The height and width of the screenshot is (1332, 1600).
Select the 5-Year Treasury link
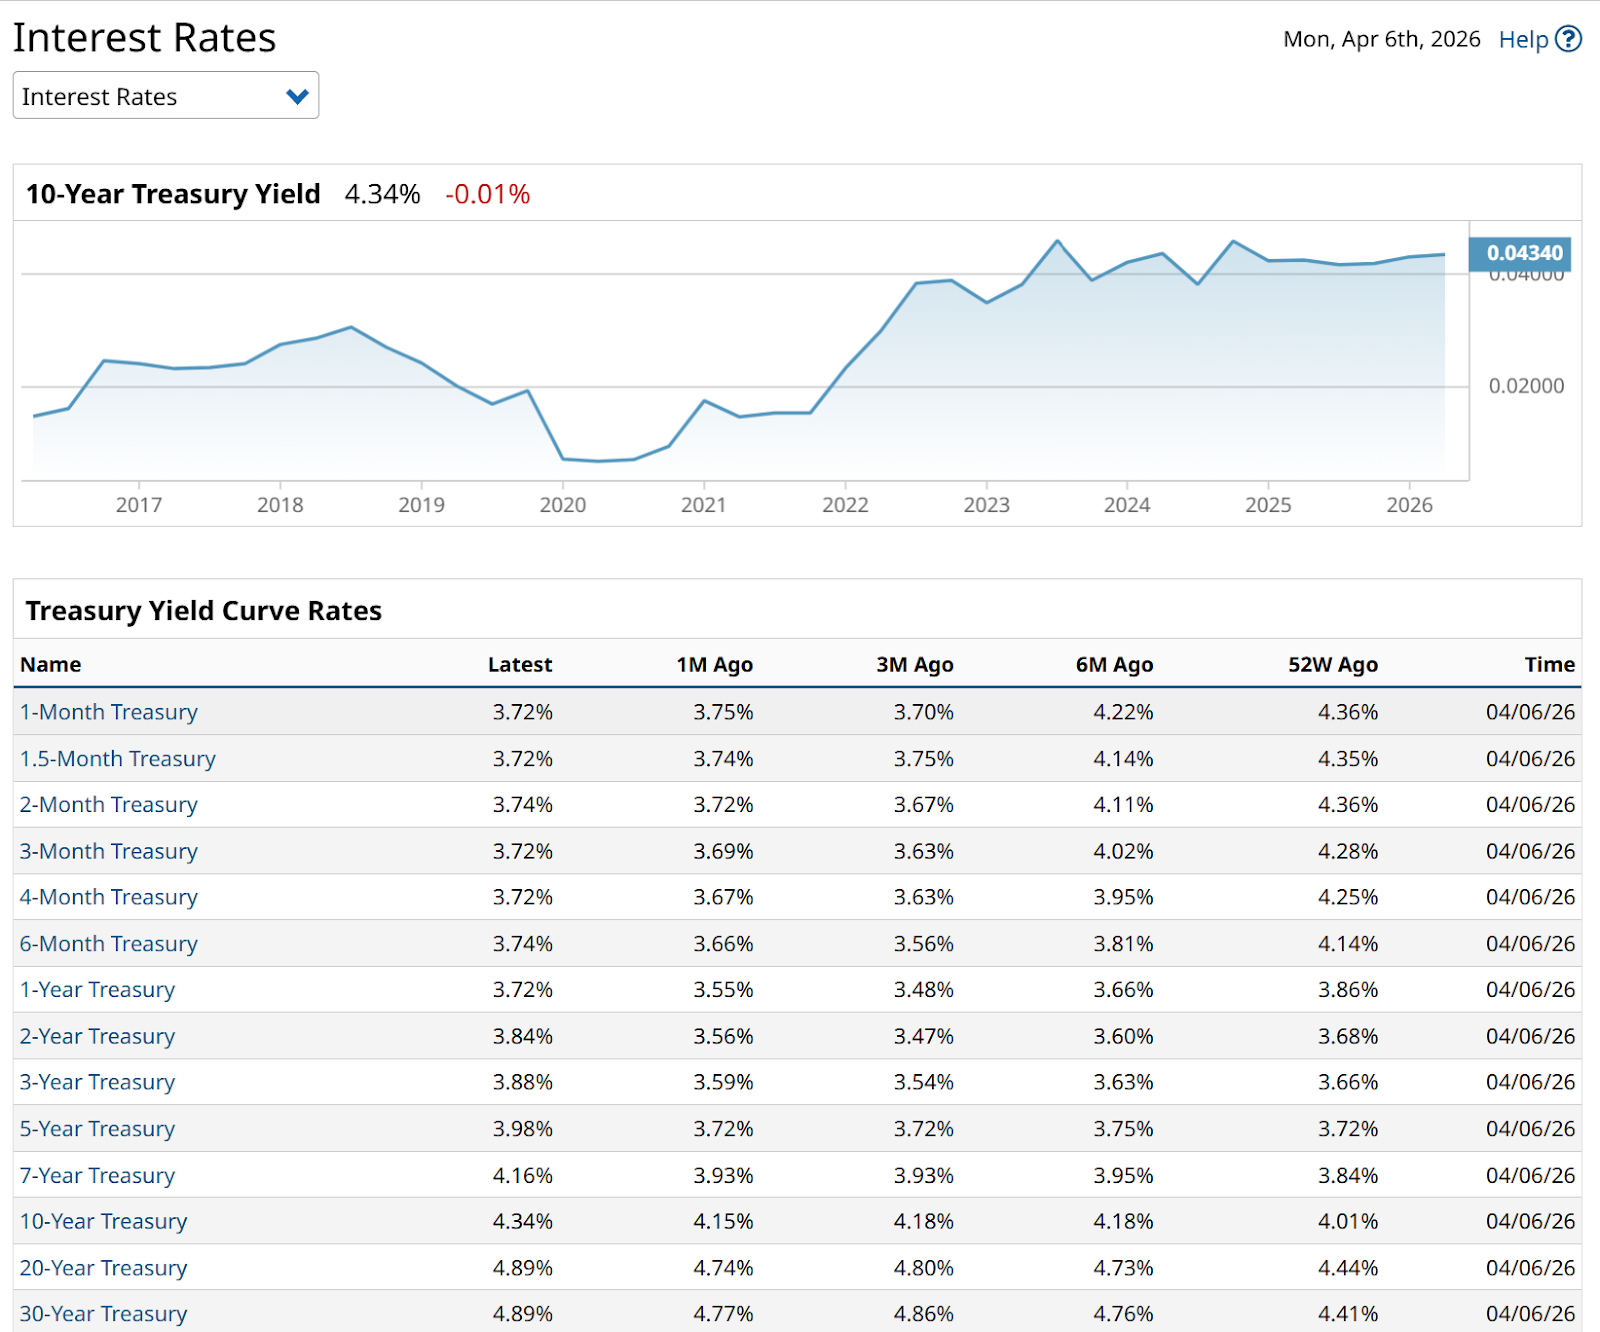[x=98, y=1129]
